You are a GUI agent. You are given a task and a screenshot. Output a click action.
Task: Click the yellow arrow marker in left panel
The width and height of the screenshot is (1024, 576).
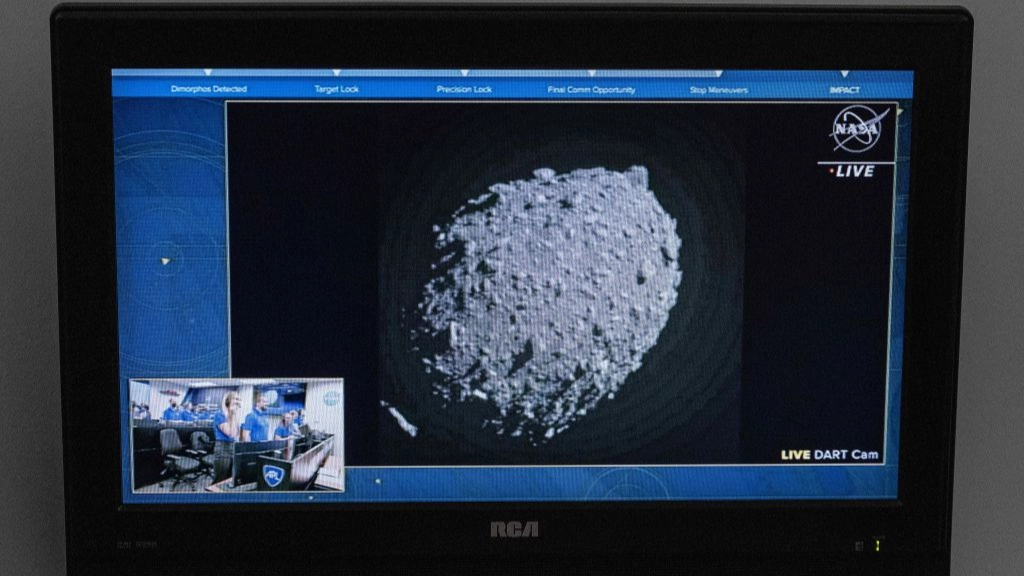(x=165, y=261)
